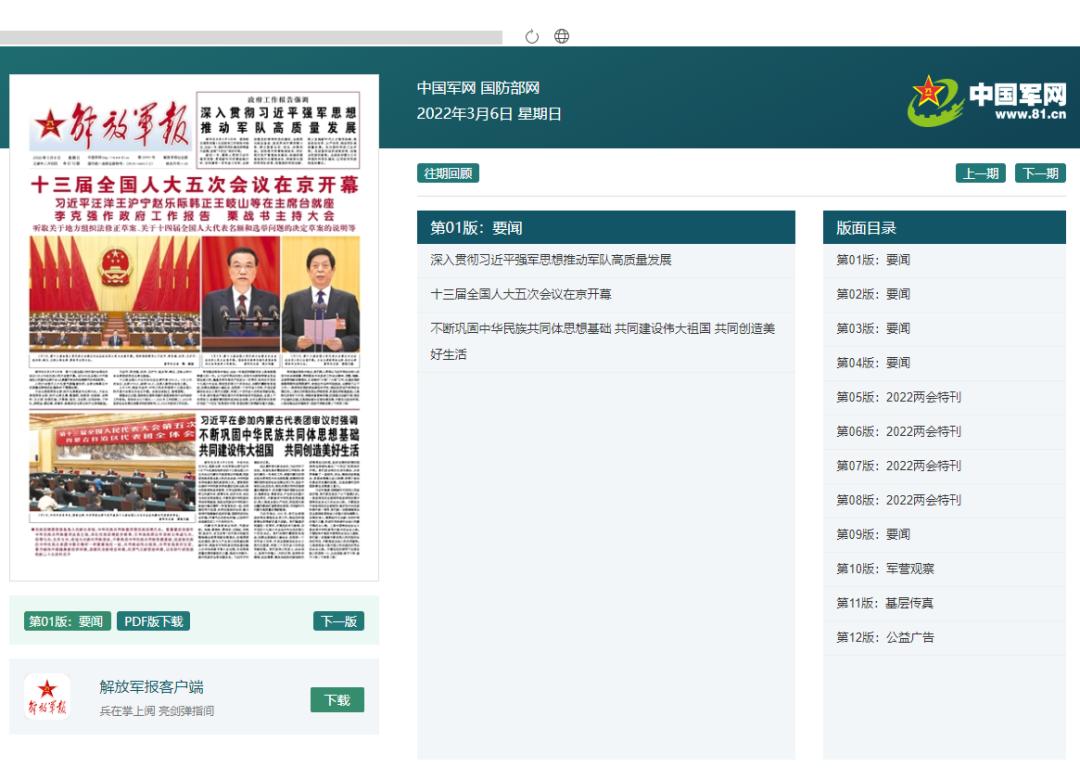Open 第11版：基层传真 from the directory
1080x780 pixels.
[x=885, y=603]
